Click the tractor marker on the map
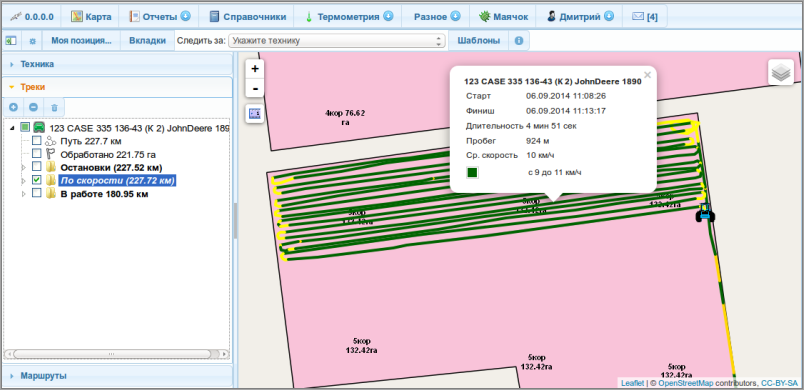 (x=705, y=212)
